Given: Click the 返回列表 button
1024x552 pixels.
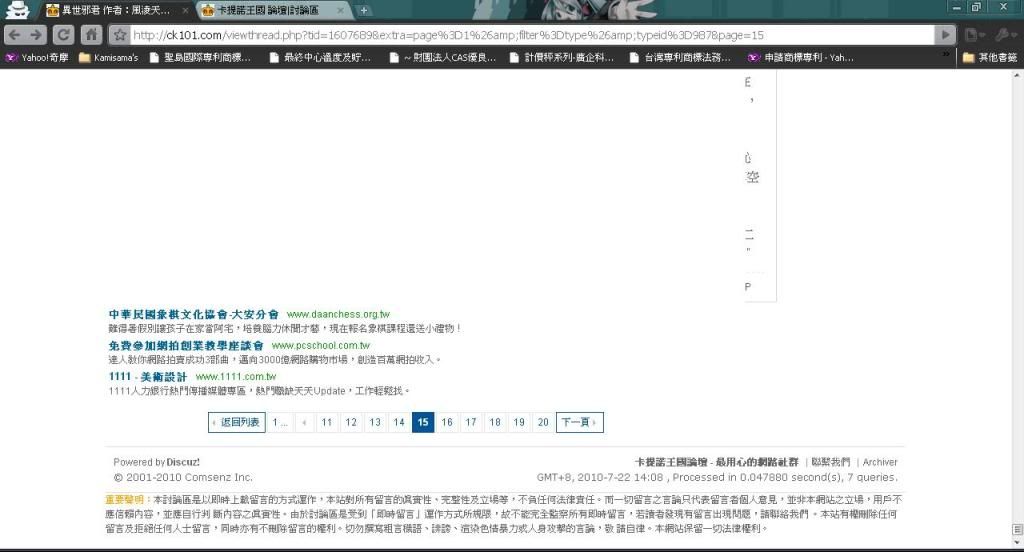Looking at the screenshot, I should coord(236,422).
